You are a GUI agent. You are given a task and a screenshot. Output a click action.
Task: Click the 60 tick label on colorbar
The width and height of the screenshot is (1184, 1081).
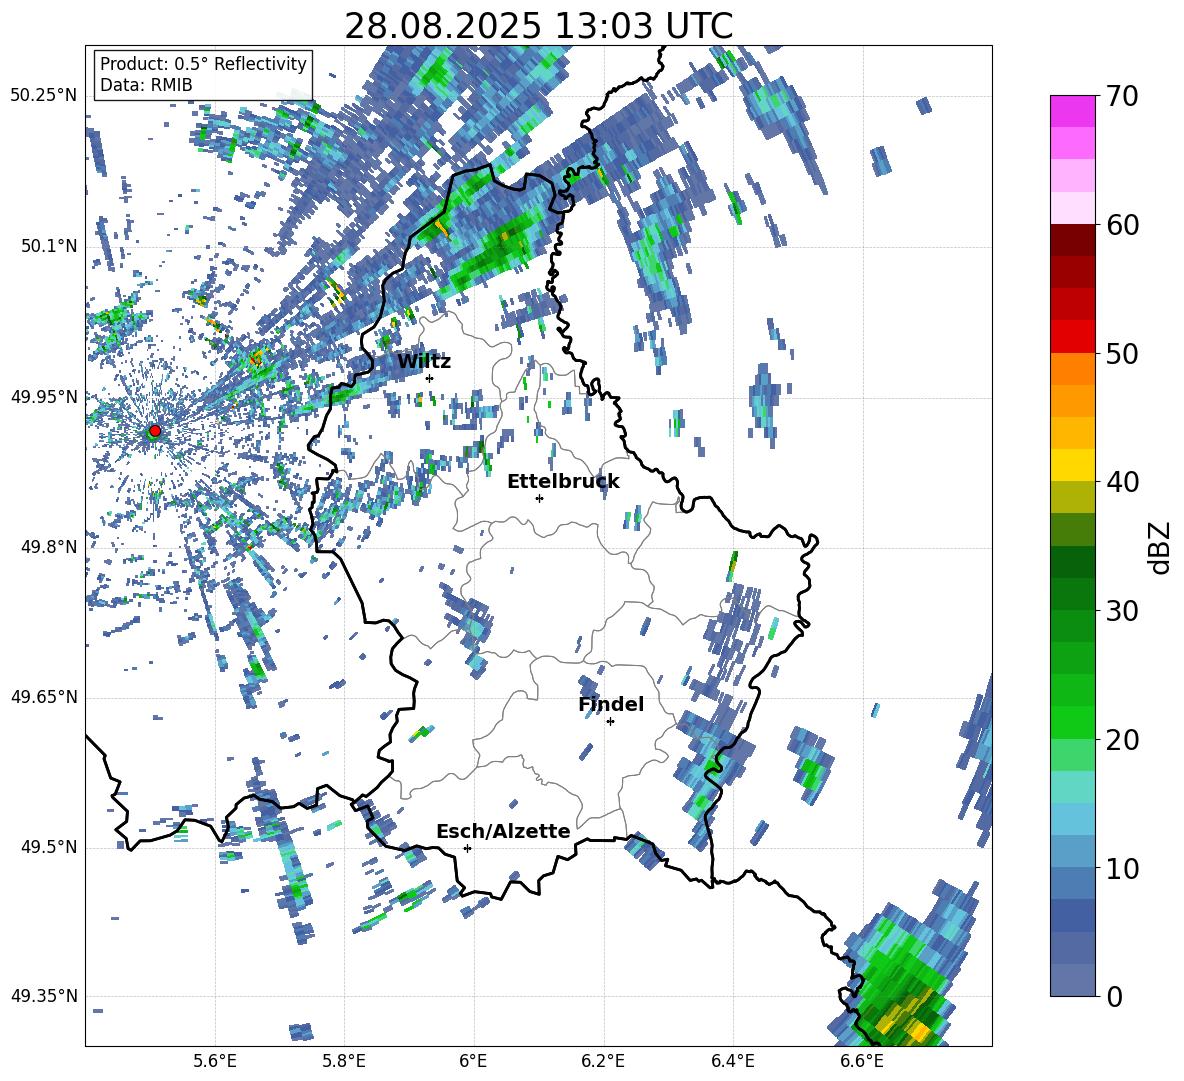[x=1121, y=225]
